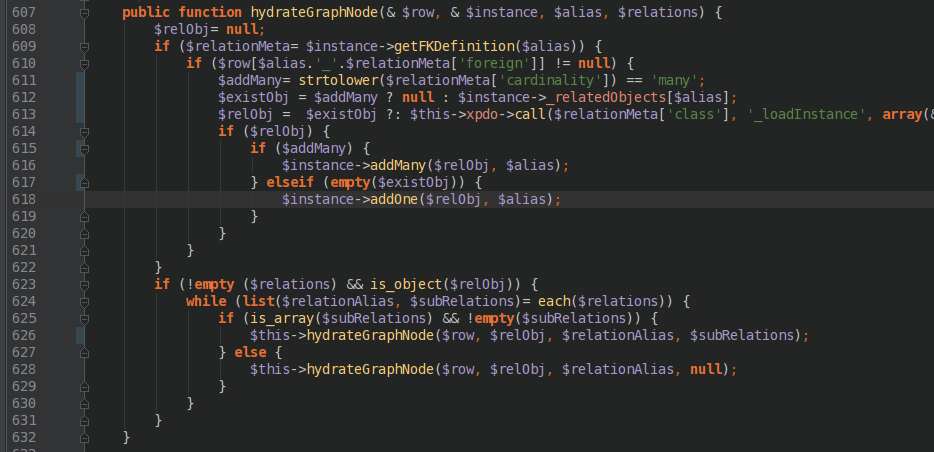Click the fold end marker on line 619

(x=84, y=216)
